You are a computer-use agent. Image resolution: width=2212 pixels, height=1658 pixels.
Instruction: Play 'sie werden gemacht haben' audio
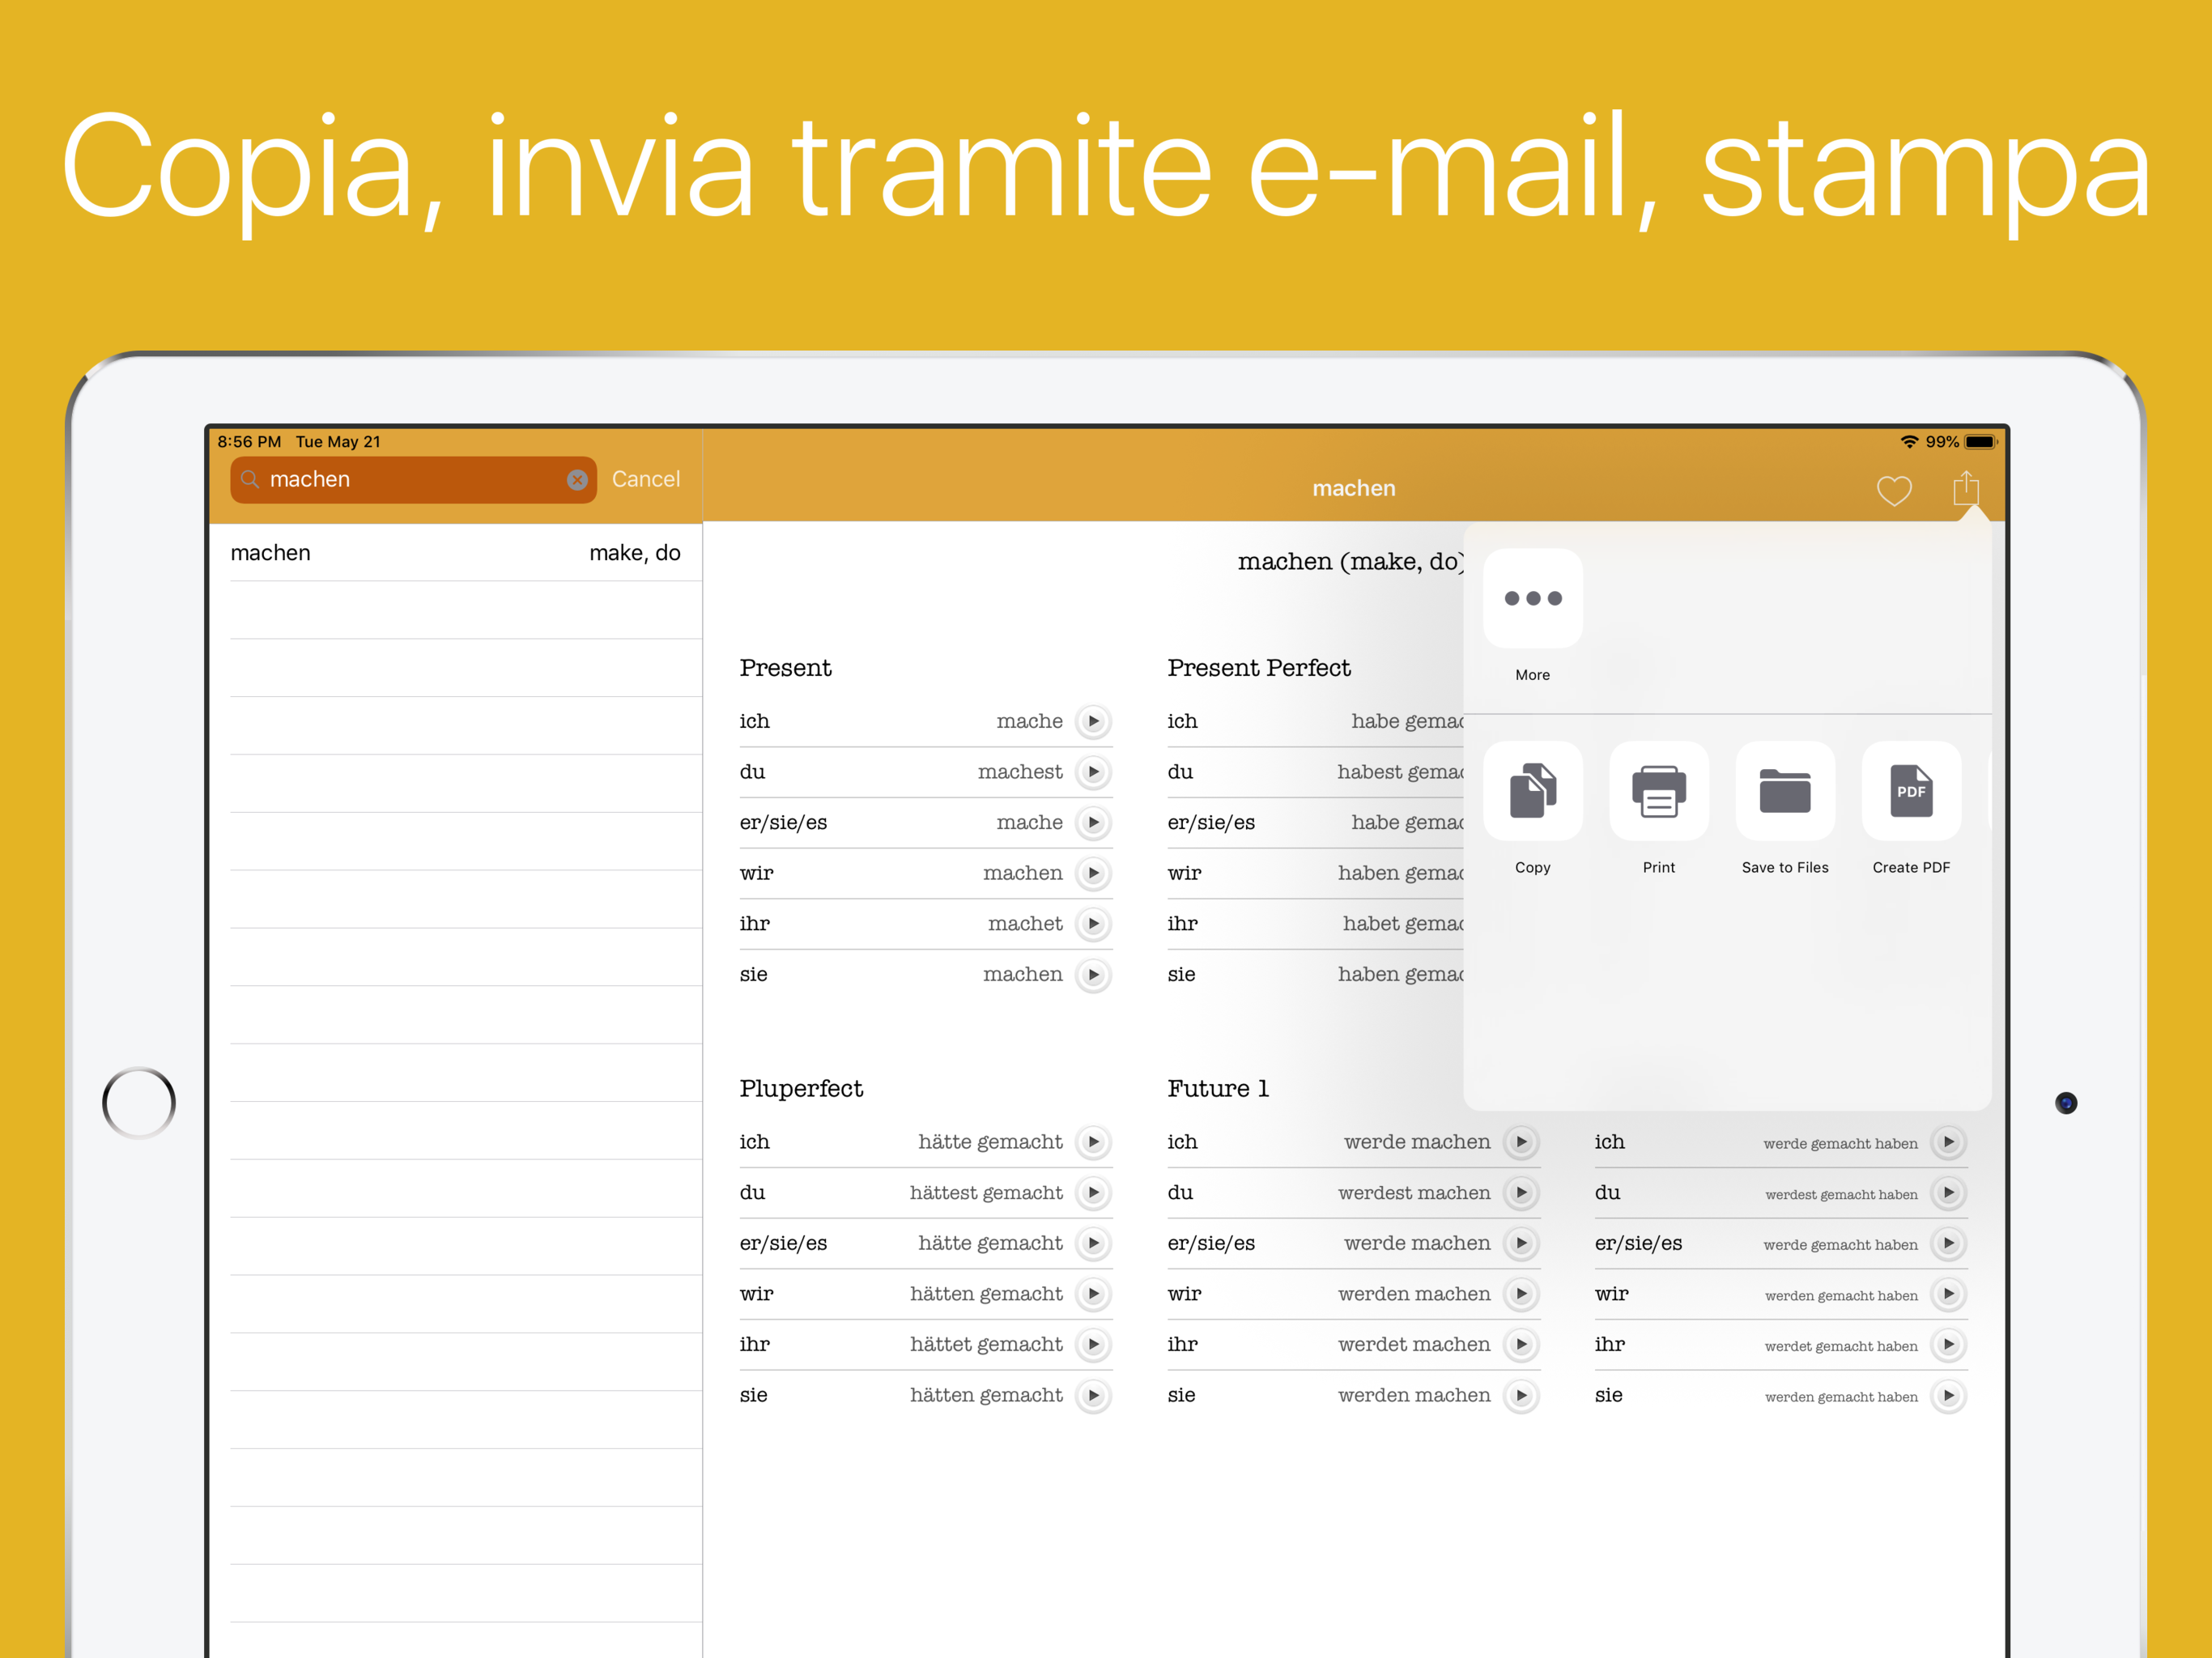pos(1948,1395)
